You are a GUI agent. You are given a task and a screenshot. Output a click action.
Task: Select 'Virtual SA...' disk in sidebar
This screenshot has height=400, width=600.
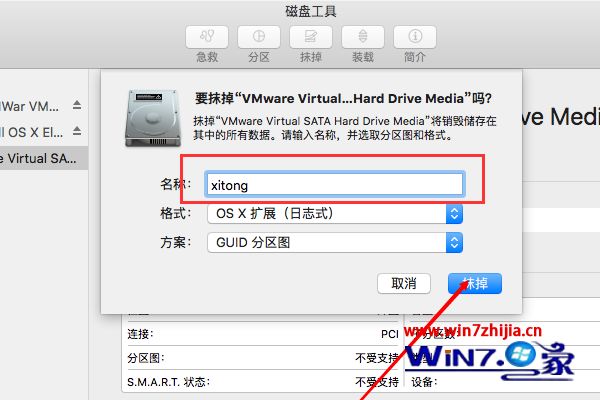pos(44,158)
